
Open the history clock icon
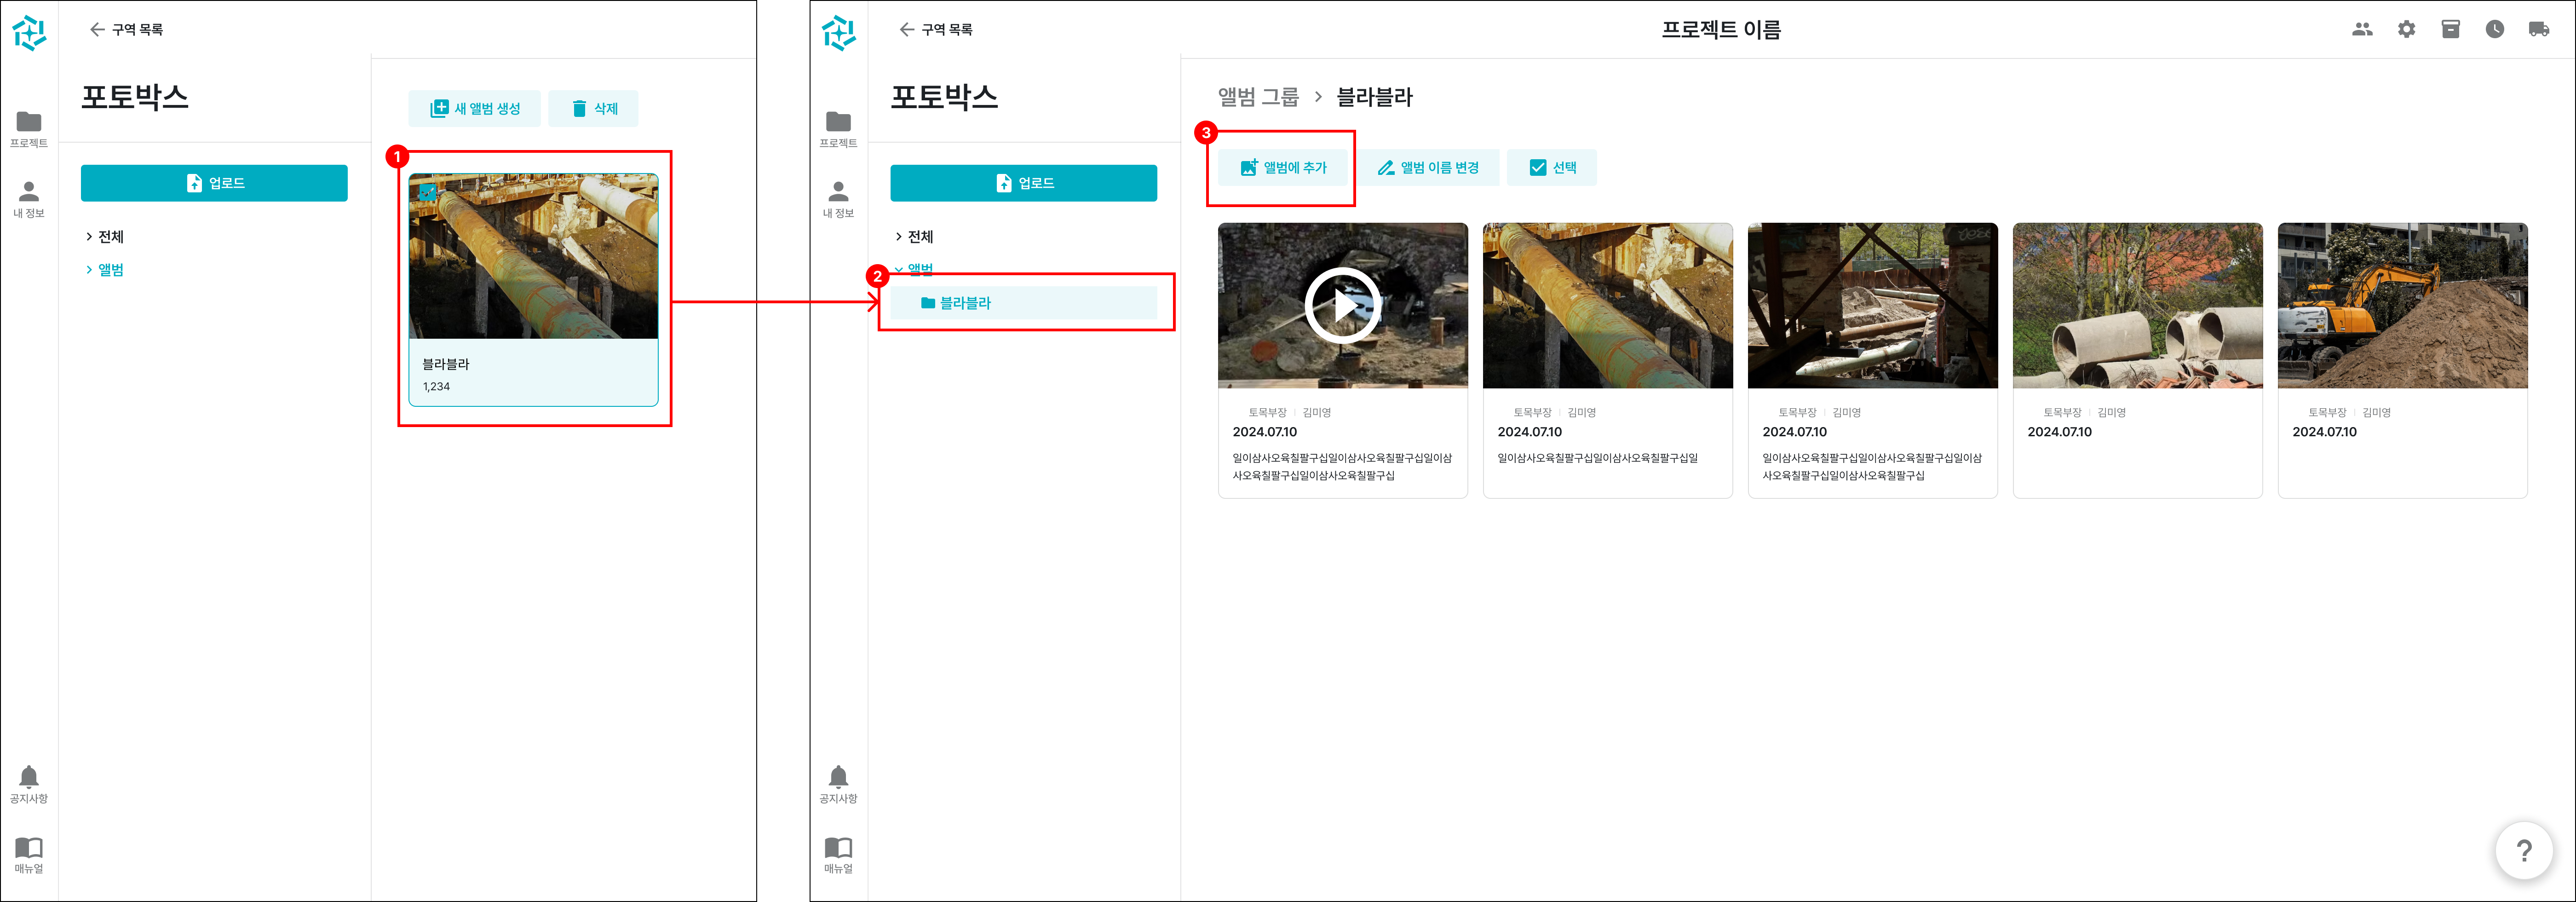click(2494, 29)
